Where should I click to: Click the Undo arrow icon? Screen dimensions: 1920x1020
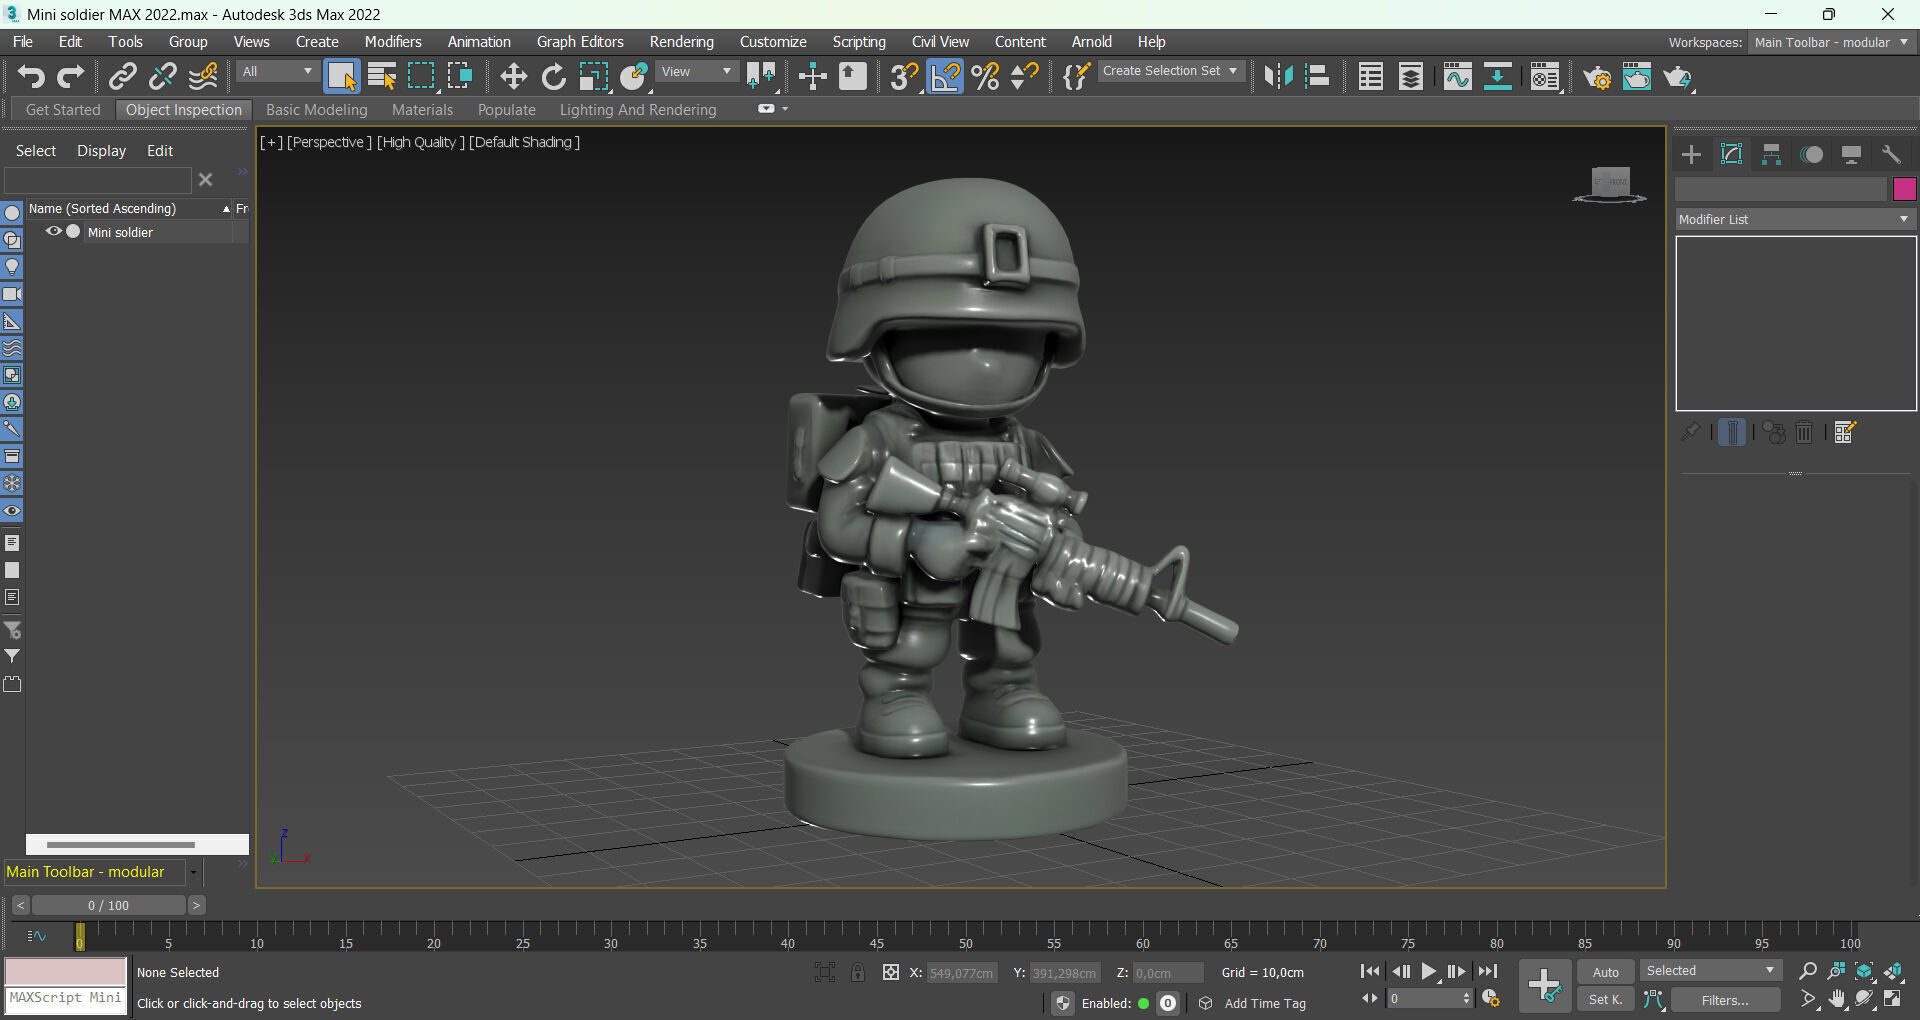click(x=31, y=77)
